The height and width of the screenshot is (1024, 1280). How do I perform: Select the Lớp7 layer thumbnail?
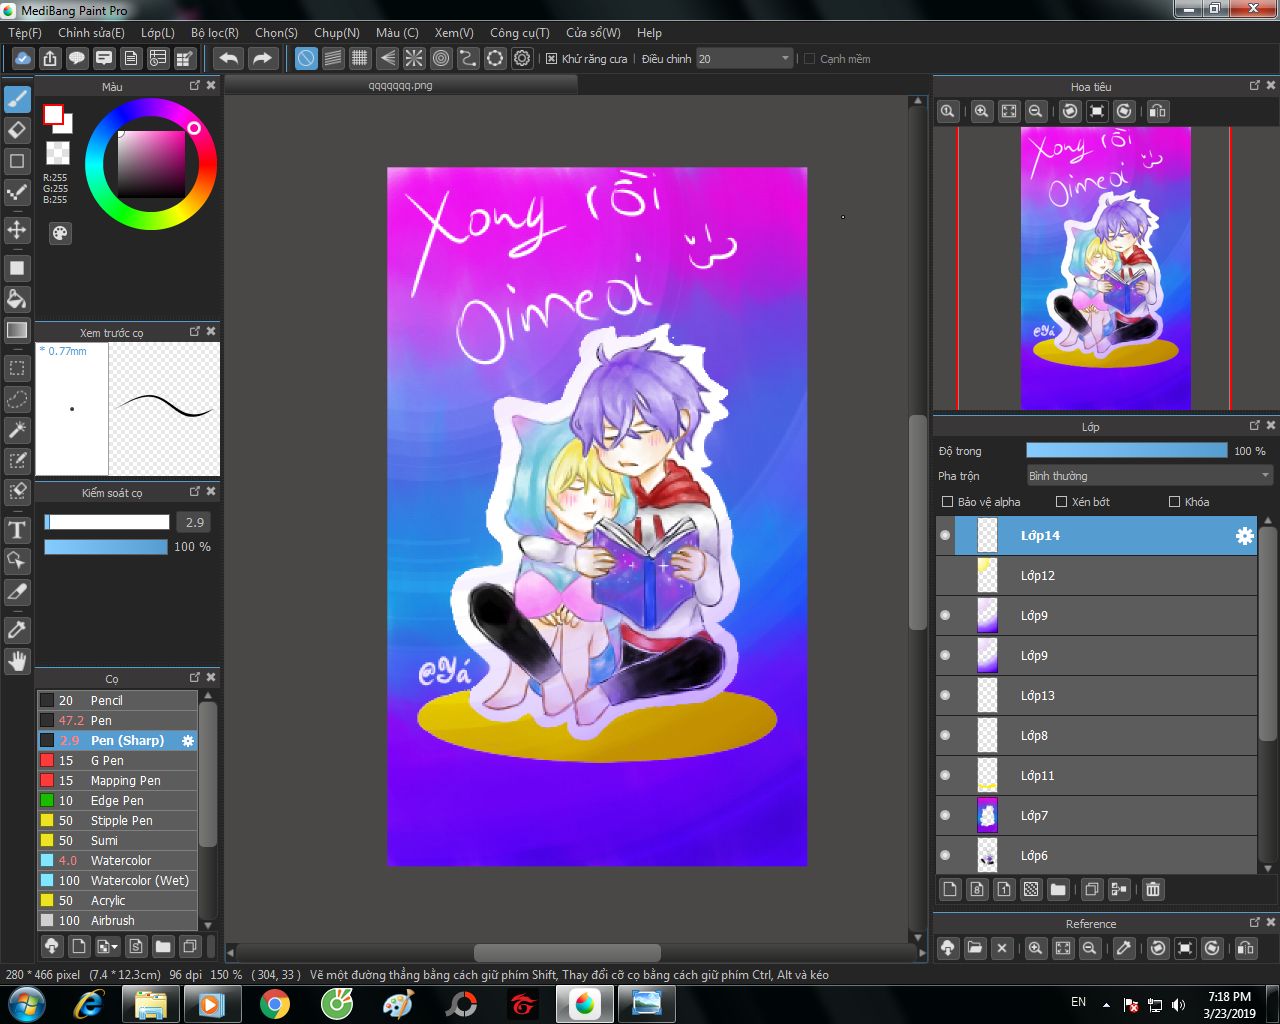coord(987,816)
